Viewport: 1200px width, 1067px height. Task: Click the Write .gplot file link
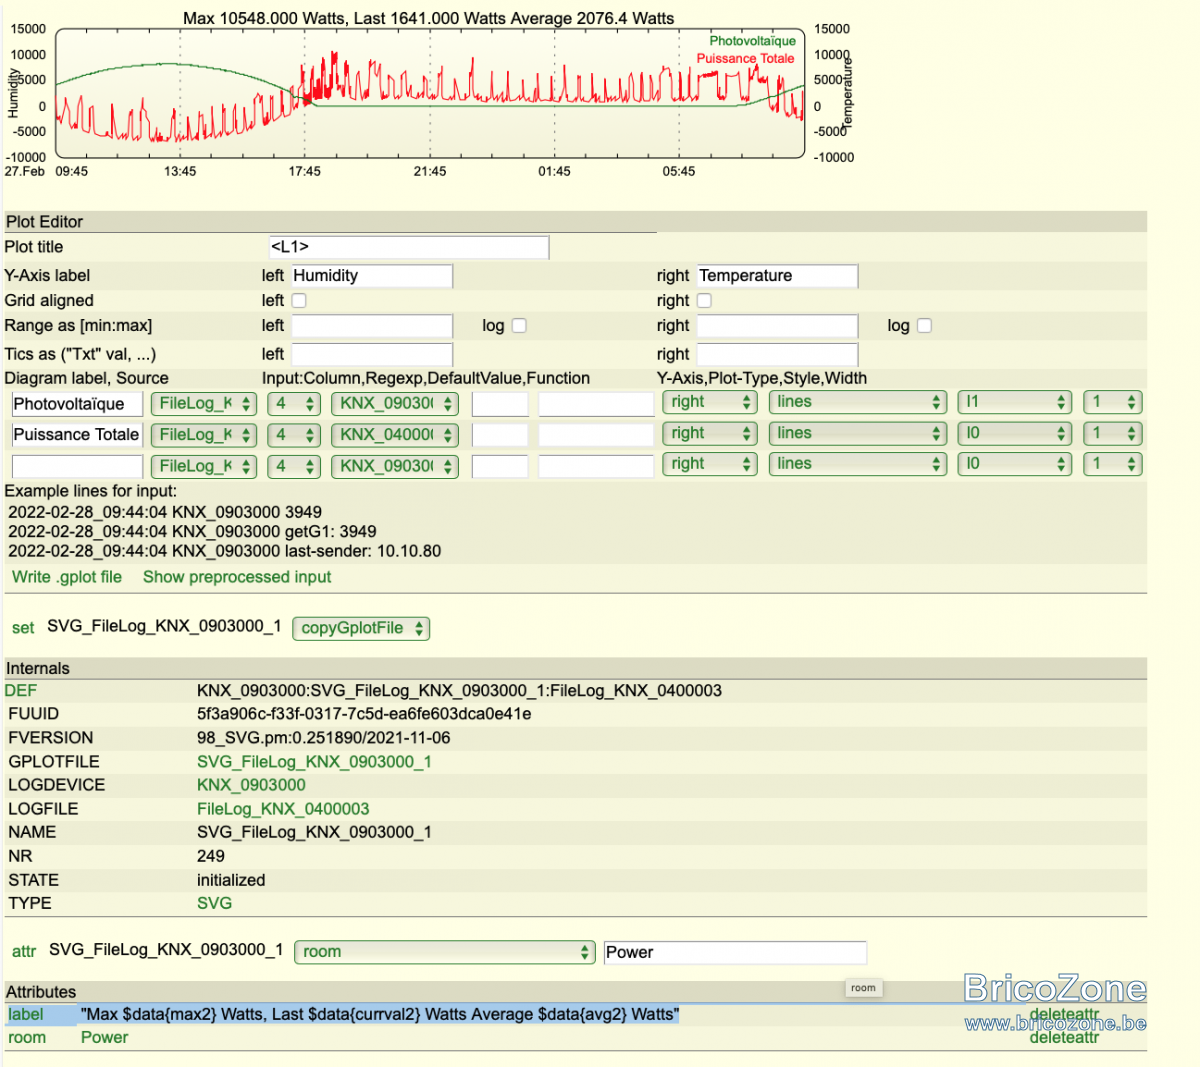tap(67, 577)
